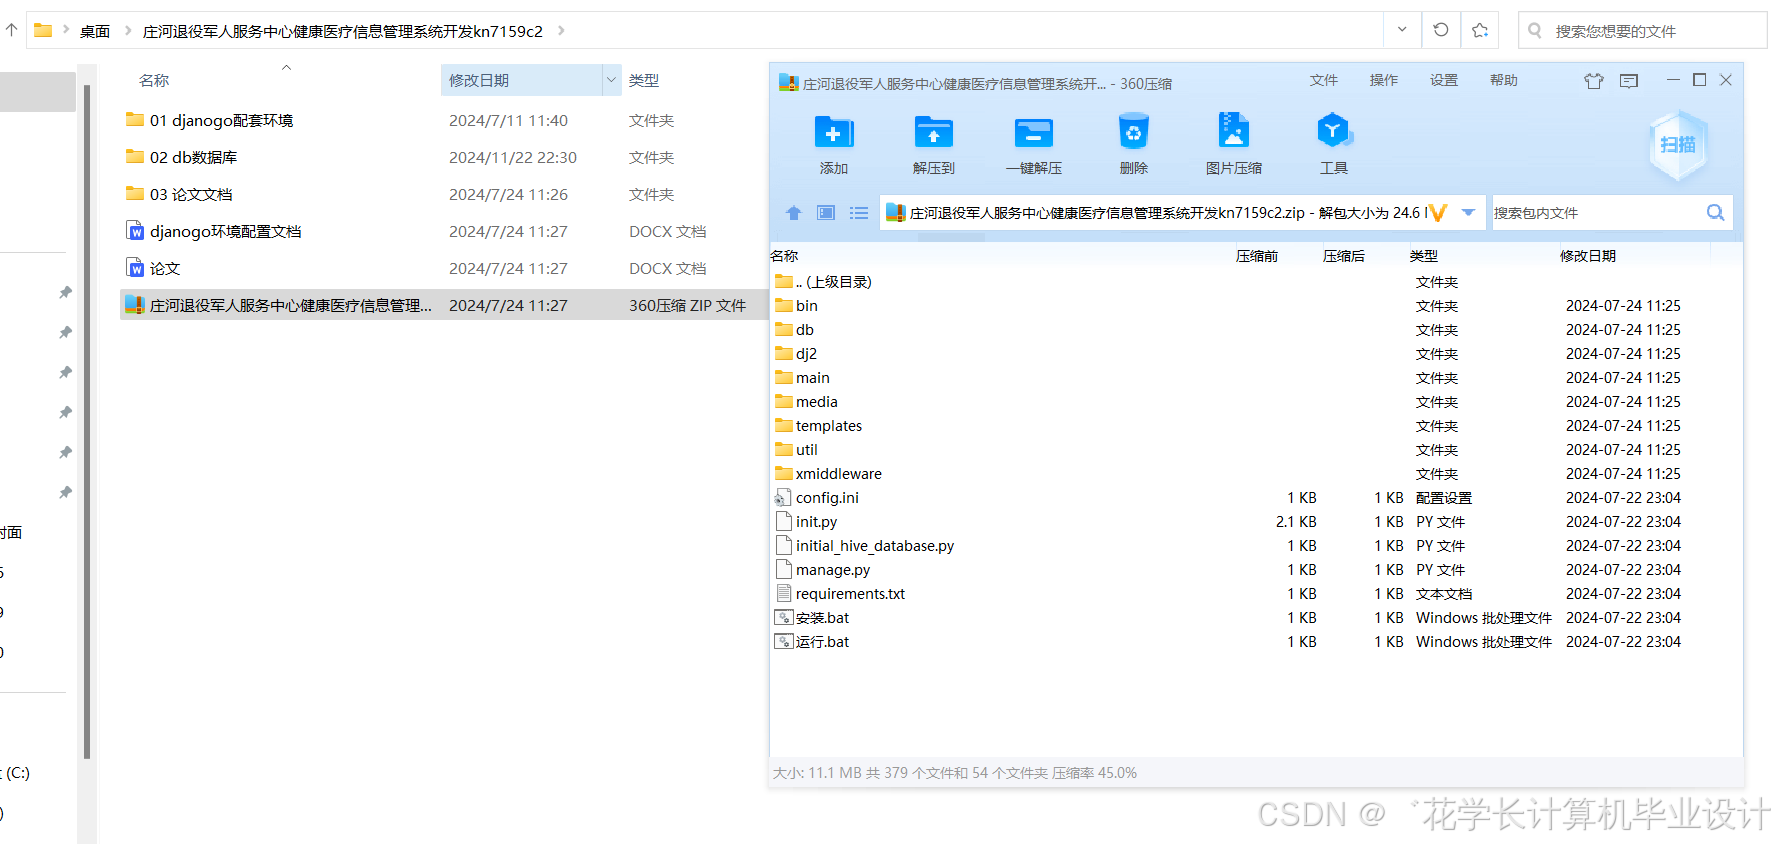Click the Explorer search box
The image size is (1775, 844).
1643,30
